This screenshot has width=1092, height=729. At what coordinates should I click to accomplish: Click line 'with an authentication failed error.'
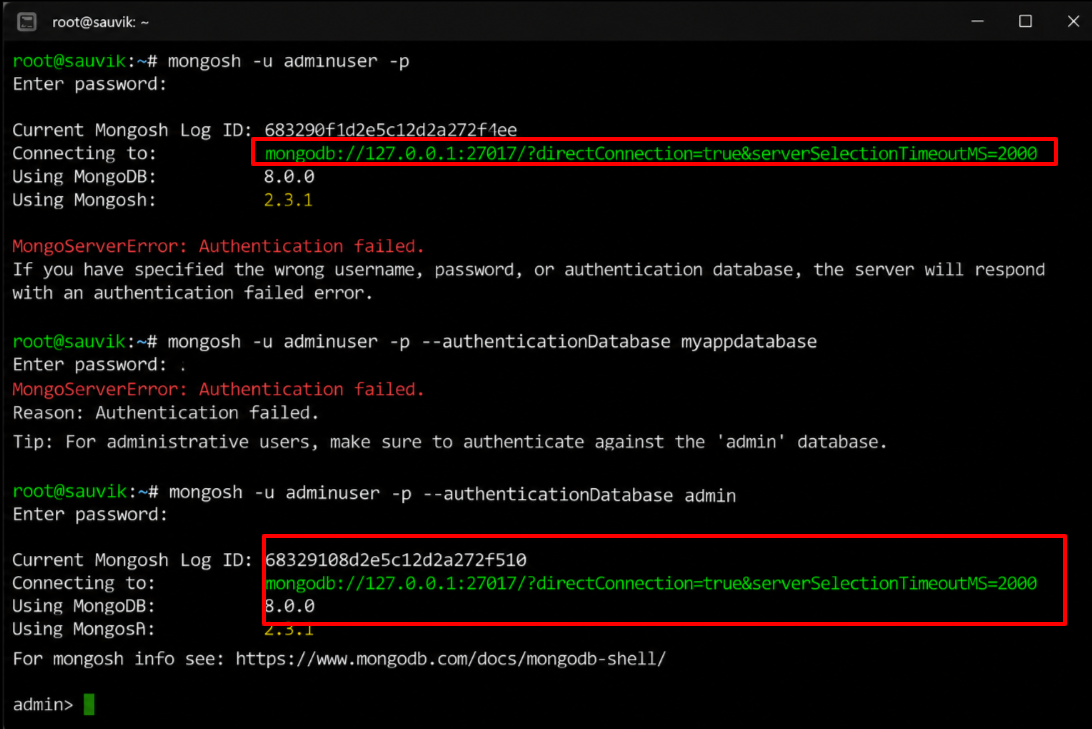(192, 293)
